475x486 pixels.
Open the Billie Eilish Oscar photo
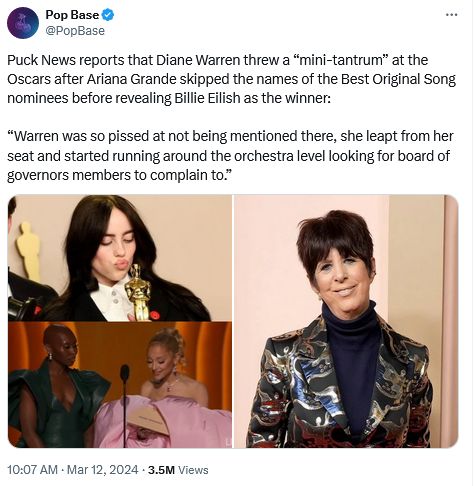point(120,258)
